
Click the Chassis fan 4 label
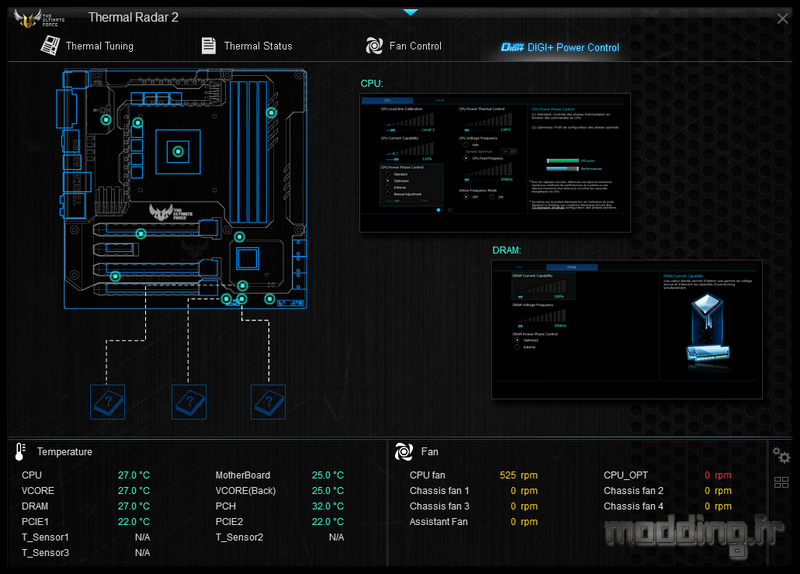[x=633, y=506]
